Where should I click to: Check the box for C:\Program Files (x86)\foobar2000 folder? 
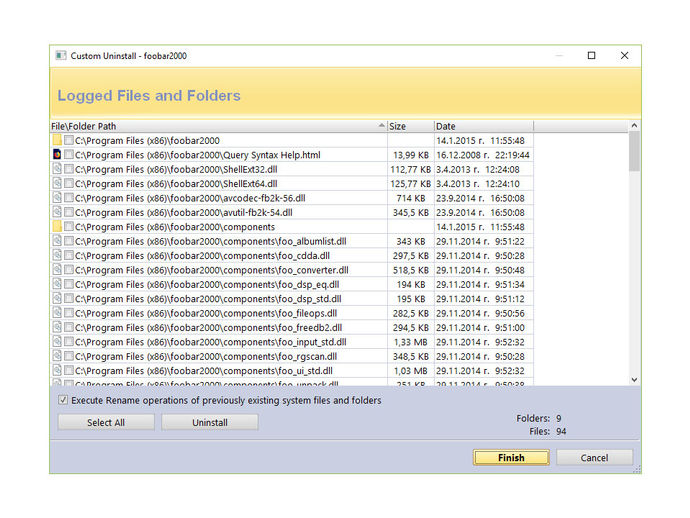click(69, 140)
